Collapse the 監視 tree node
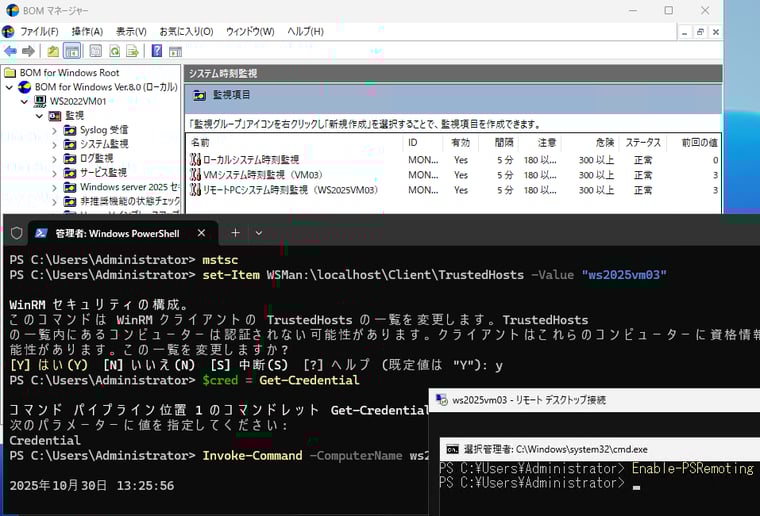This screenshot has height=516, width=760. [39, 116]
